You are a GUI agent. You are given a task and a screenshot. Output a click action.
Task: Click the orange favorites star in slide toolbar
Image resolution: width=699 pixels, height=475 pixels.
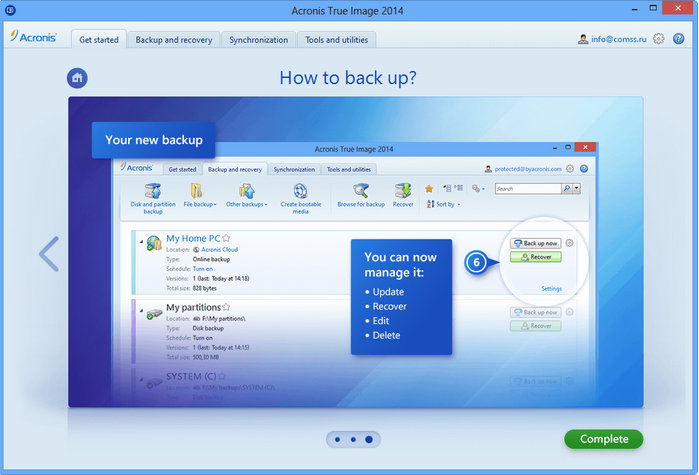pos(429,188)
